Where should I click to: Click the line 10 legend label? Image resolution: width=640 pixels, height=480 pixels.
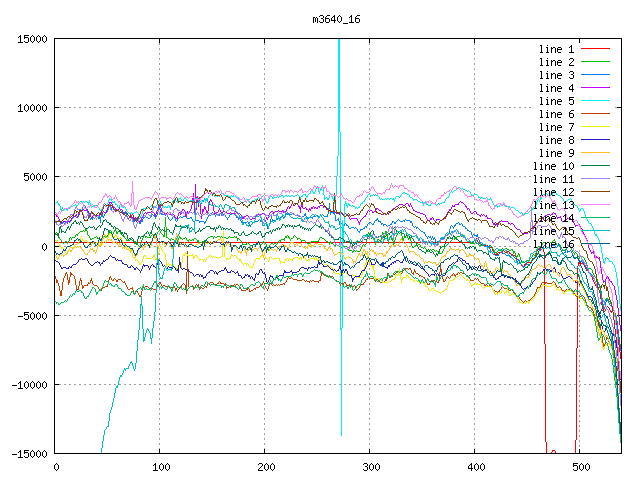553,166
